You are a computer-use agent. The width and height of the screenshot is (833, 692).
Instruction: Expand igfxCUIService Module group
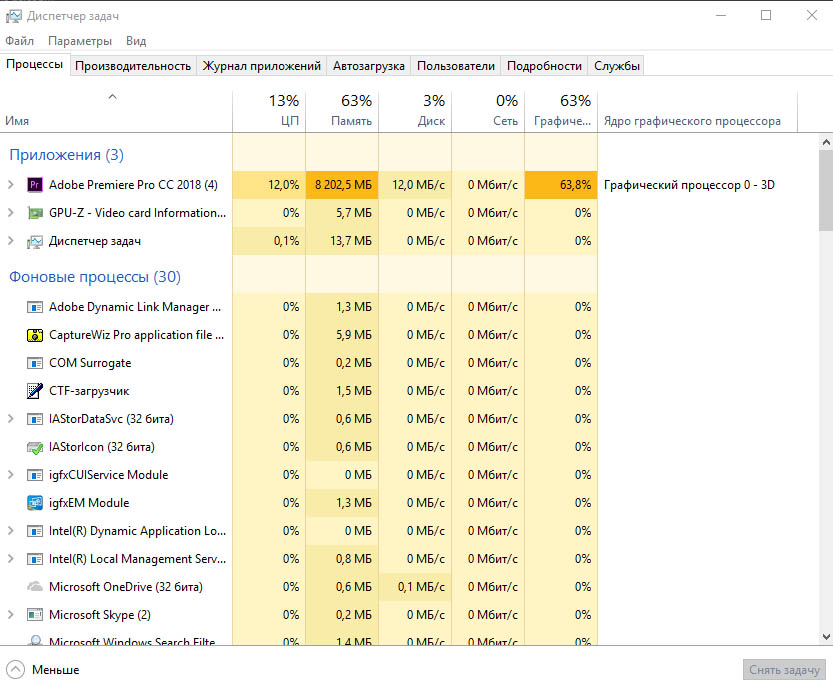[11, 475]
